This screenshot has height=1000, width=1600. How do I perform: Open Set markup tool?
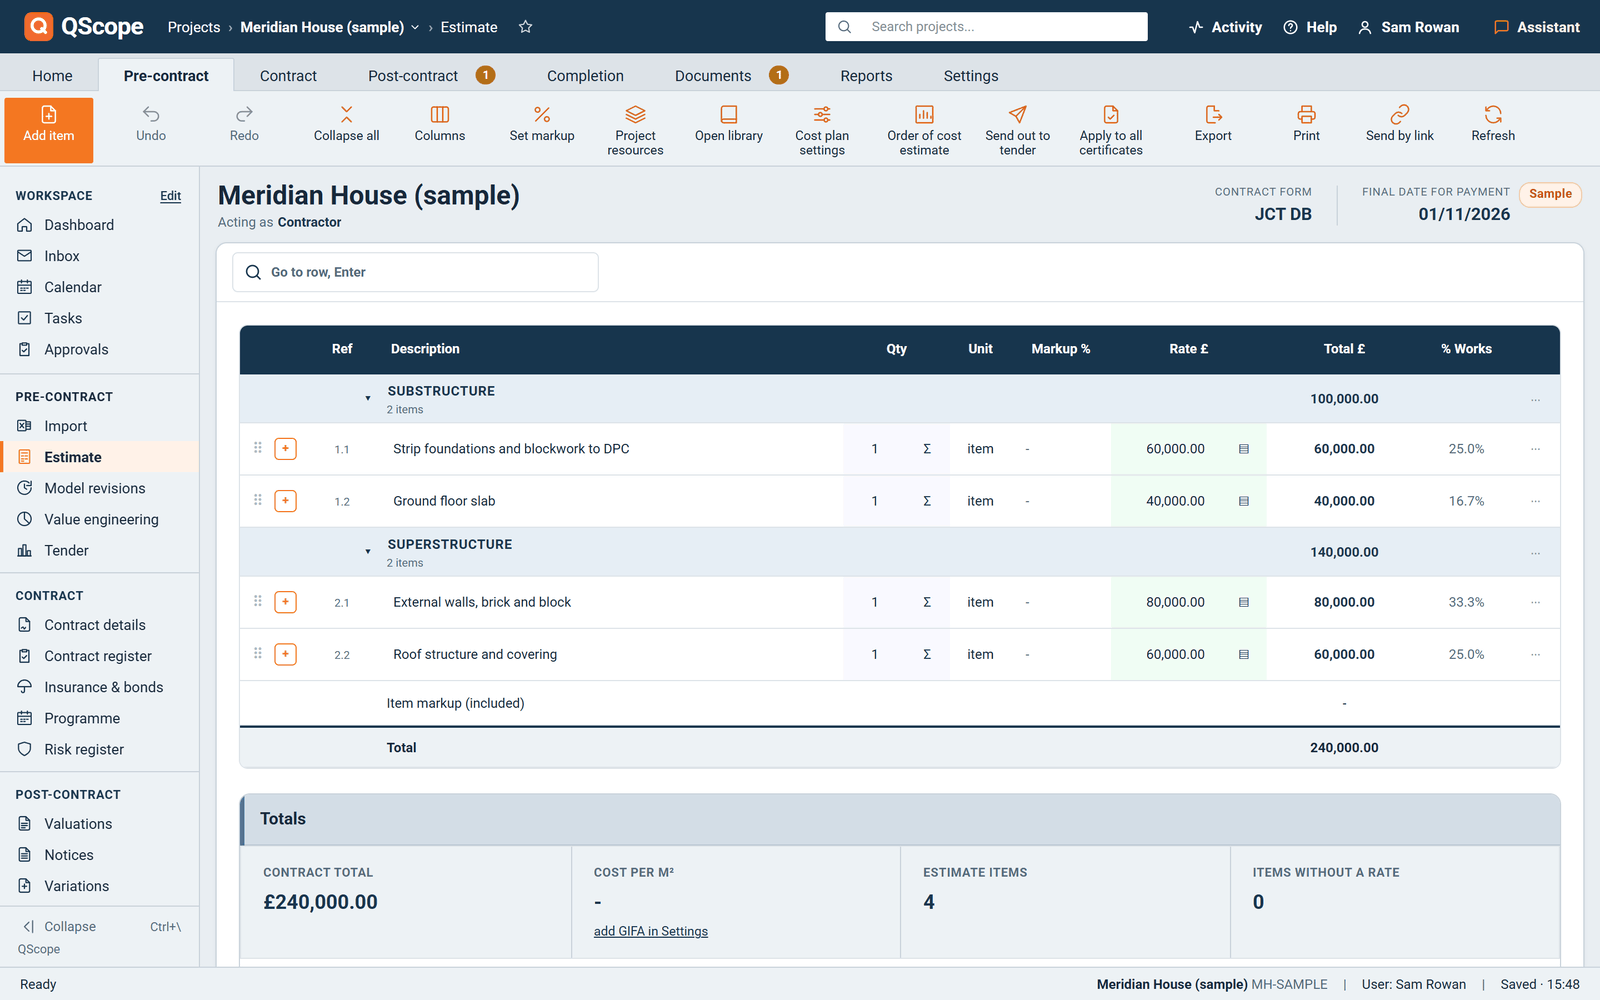coord(542,124)
